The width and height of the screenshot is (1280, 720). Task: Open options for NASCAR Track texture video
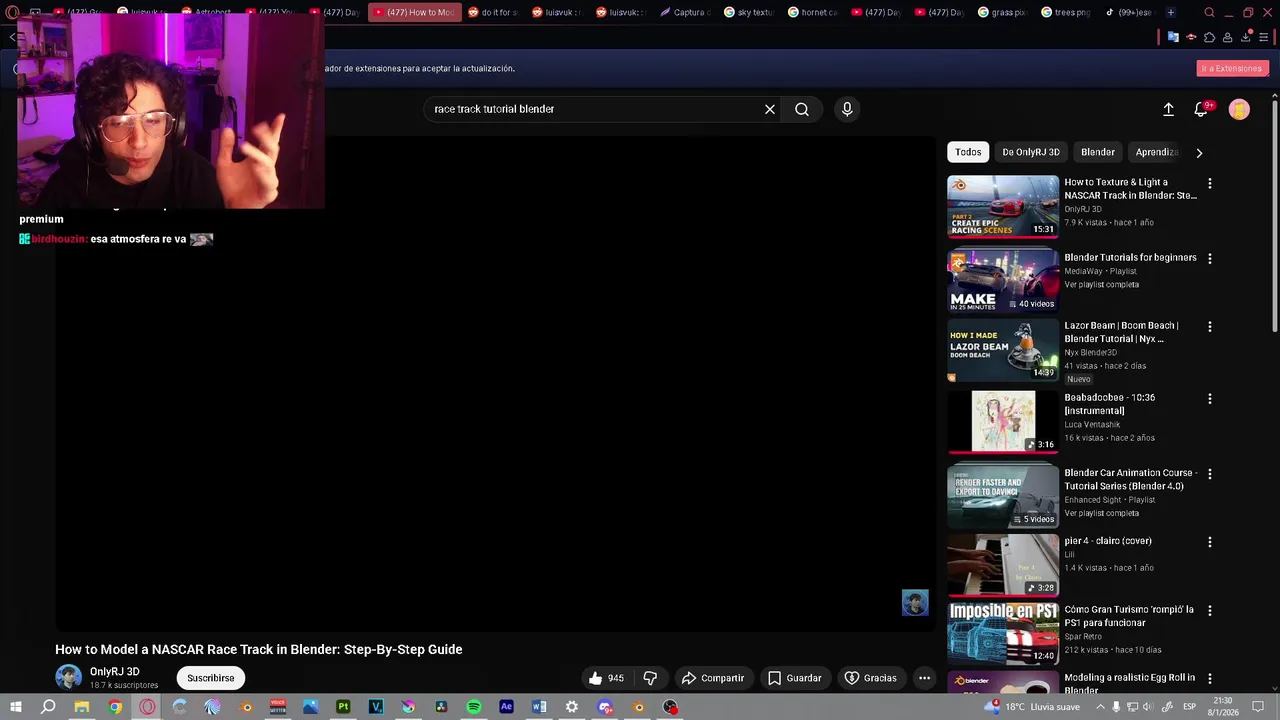pyautogui.click(x=1210, y=184)
